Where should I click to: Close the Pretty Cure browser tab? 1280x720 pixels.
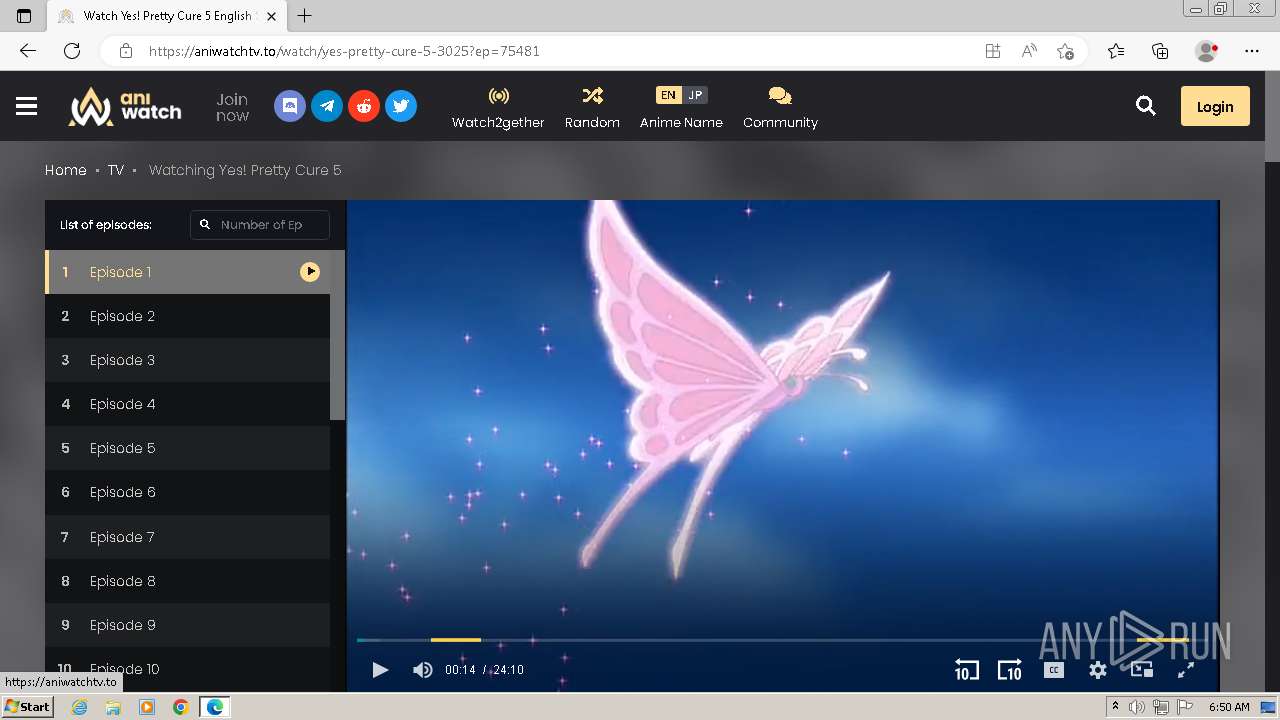click(x=271, y=16)
